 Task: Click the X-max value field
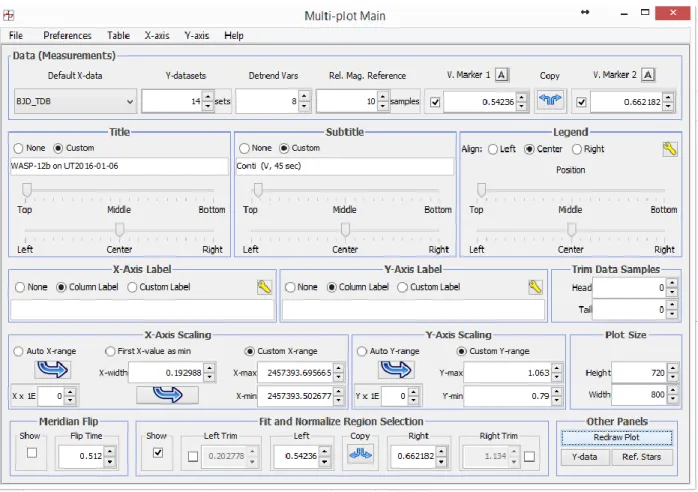(295, 373)
